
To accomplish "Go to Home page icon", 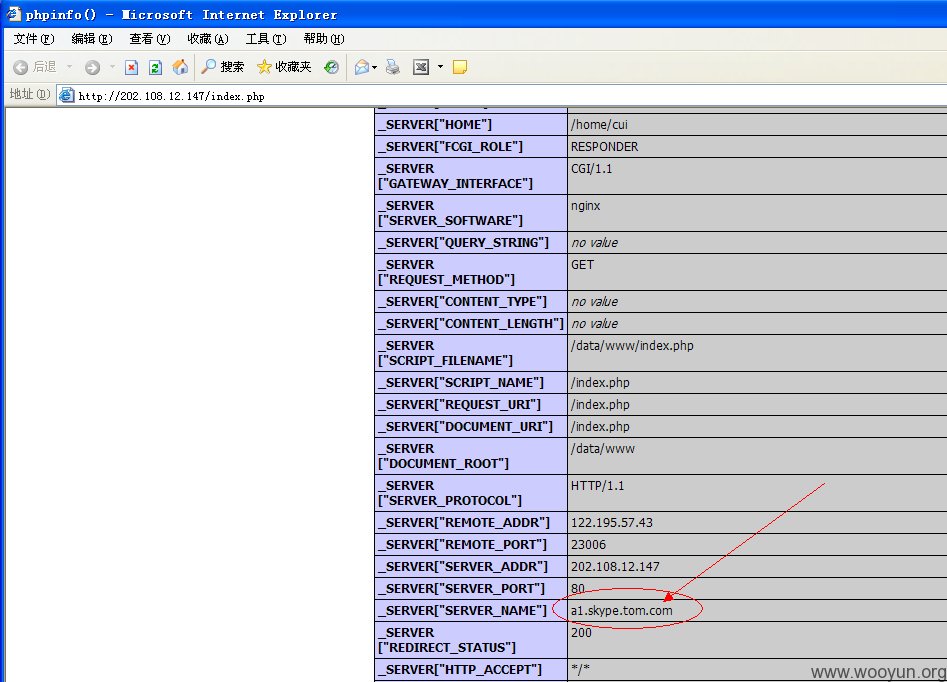I will tap(180, 67).
